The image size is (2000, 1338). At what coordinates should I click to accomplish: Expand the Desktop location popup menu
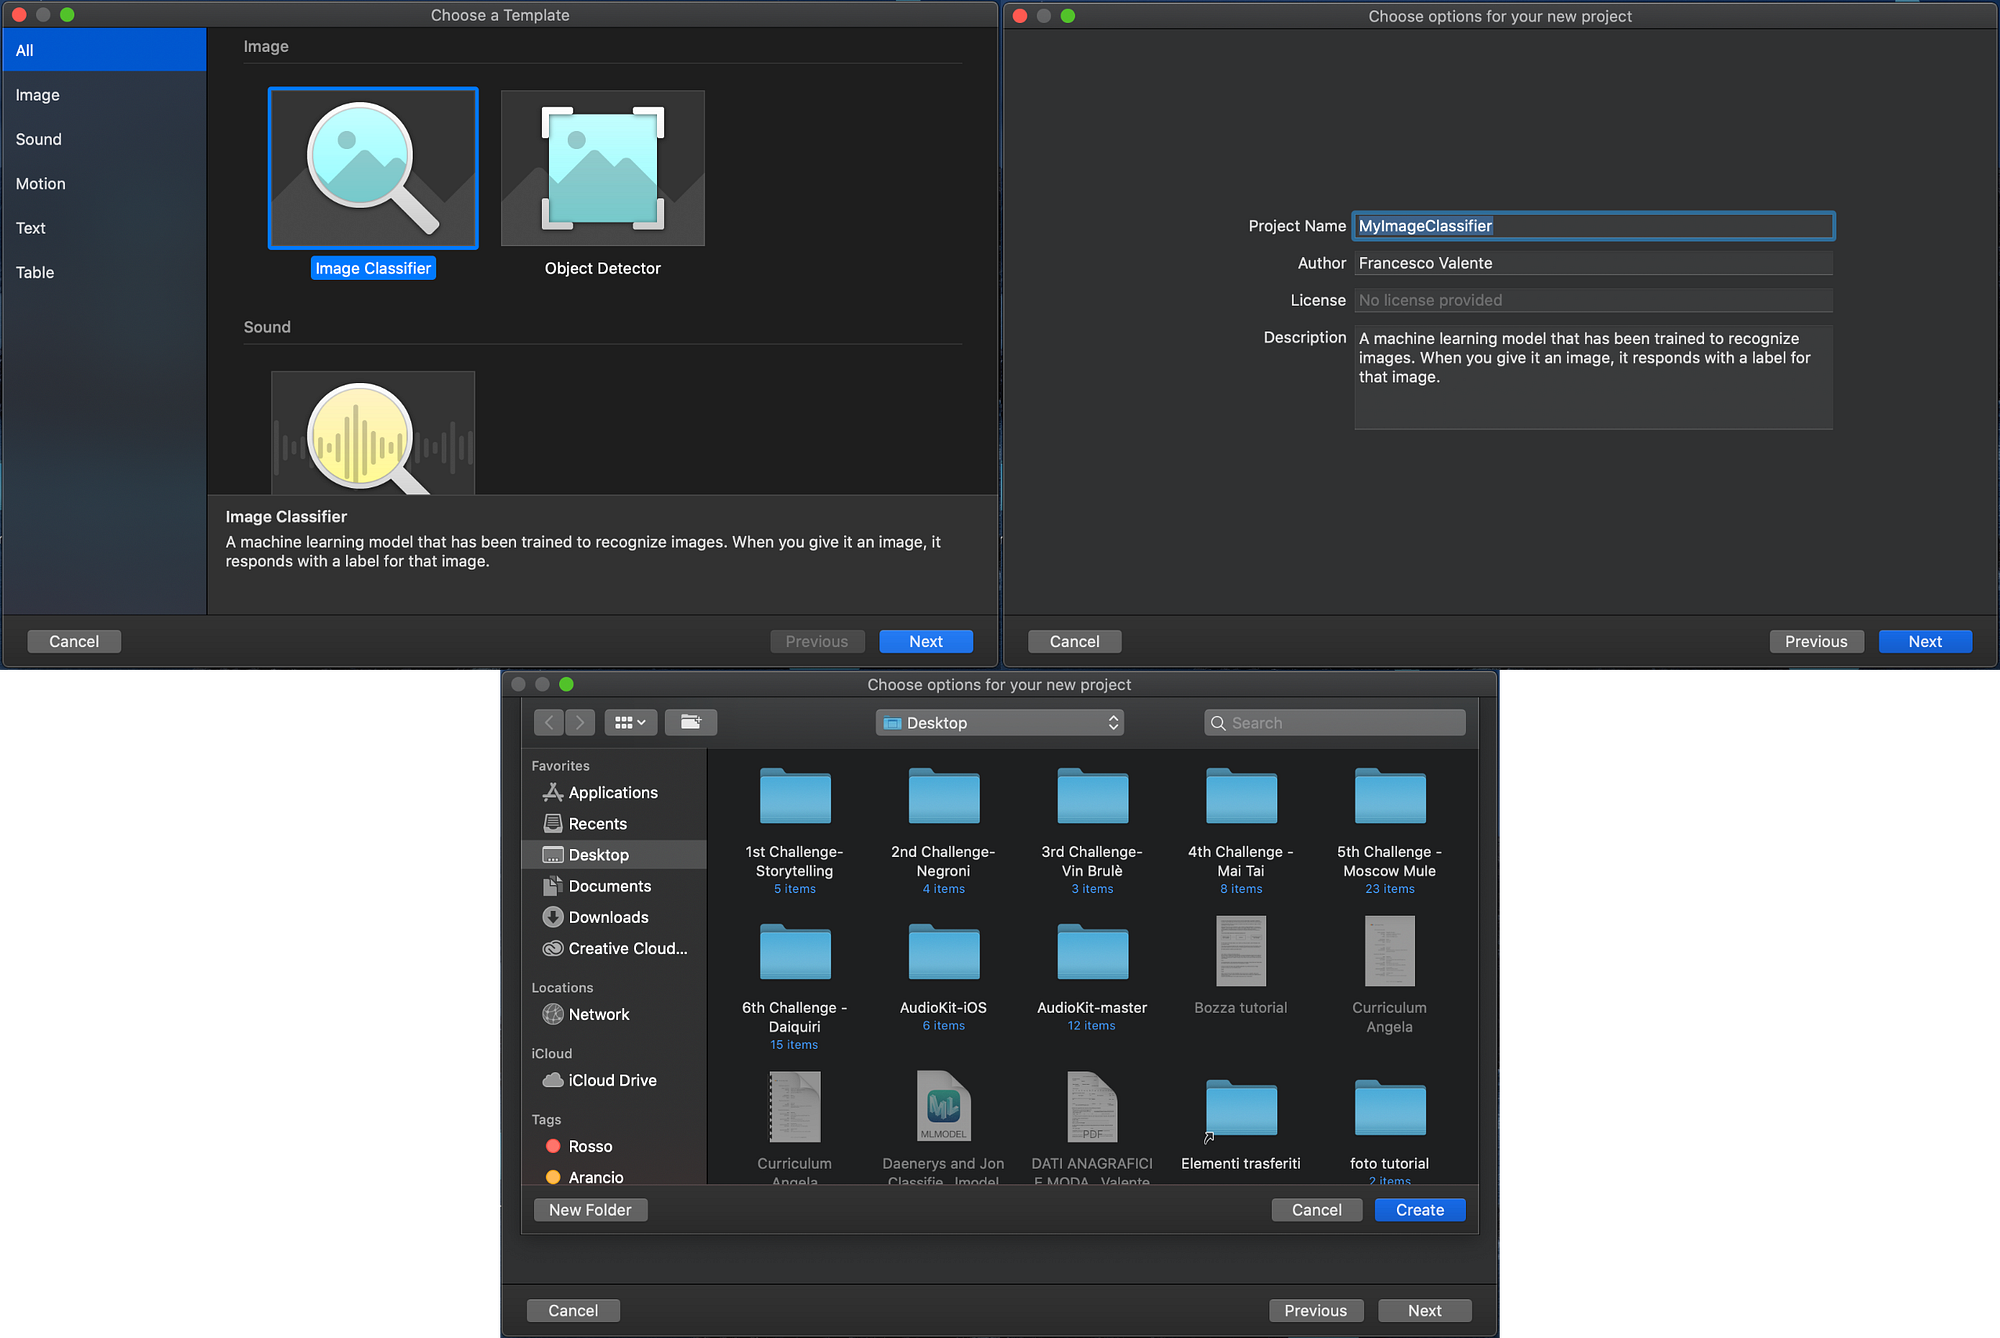(x=999, y=722)
